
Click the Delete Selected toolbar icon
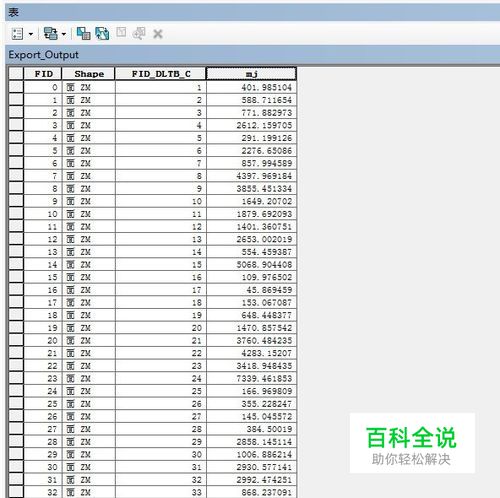158,34
